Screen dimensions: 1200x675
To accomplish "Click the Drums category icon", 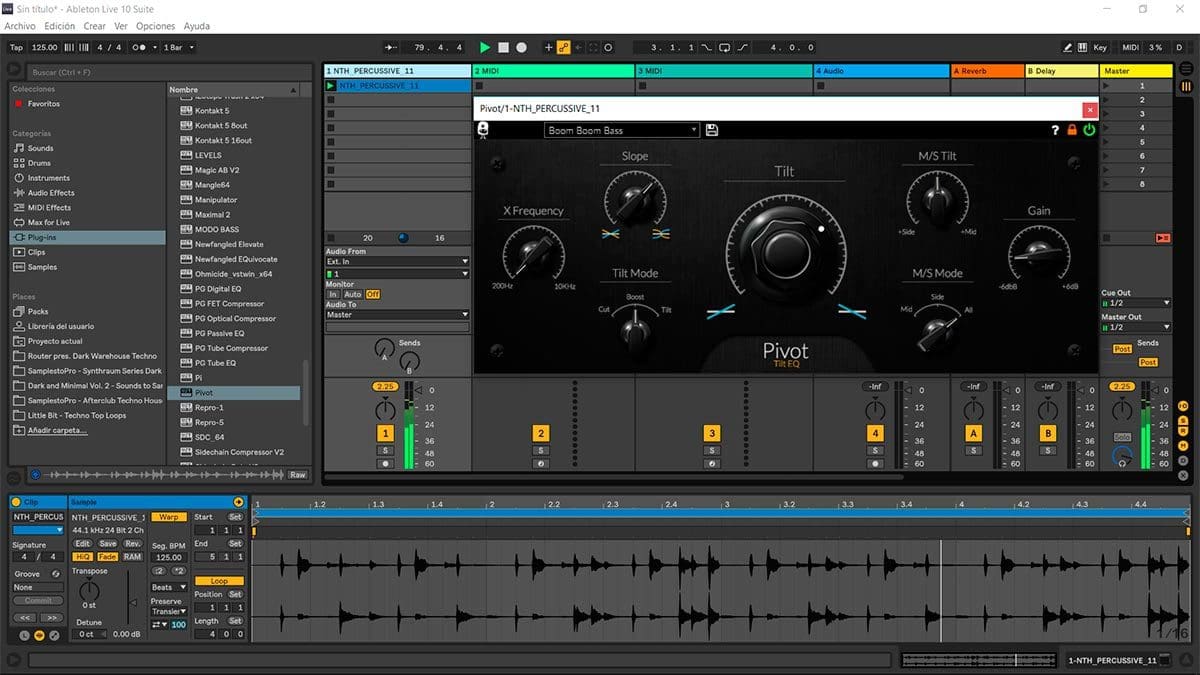I will tap(19, 163).
